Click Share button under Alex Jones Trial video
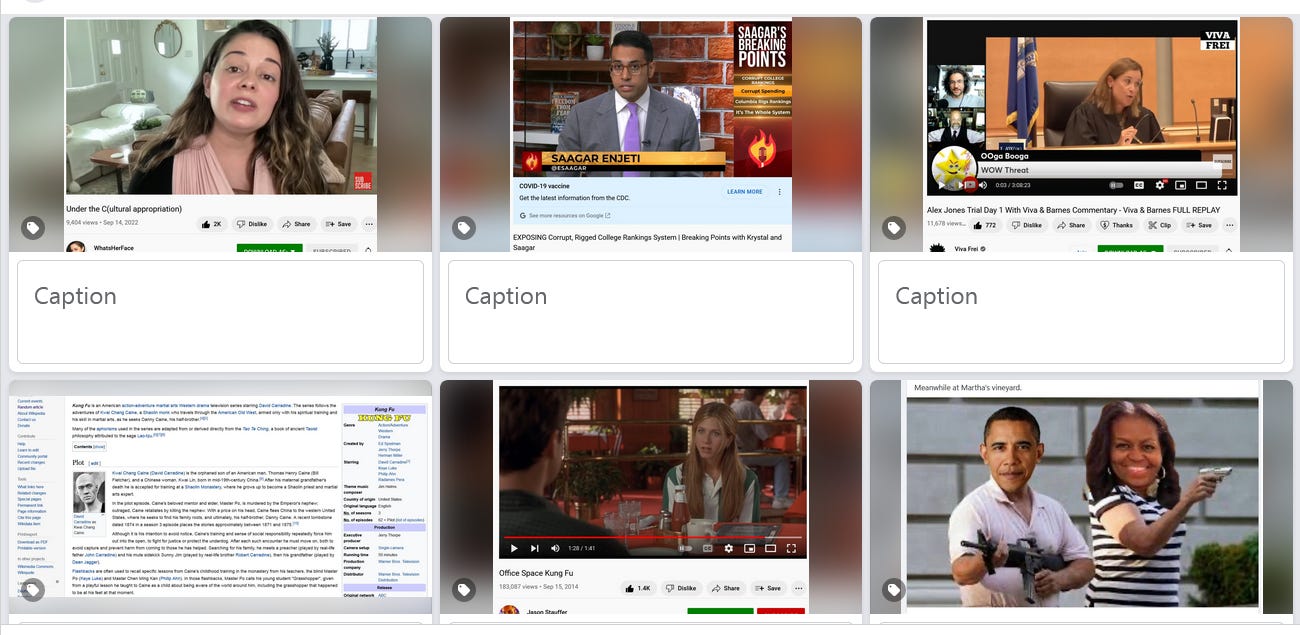1300x635 pixels. click(x=1071, y=225)
